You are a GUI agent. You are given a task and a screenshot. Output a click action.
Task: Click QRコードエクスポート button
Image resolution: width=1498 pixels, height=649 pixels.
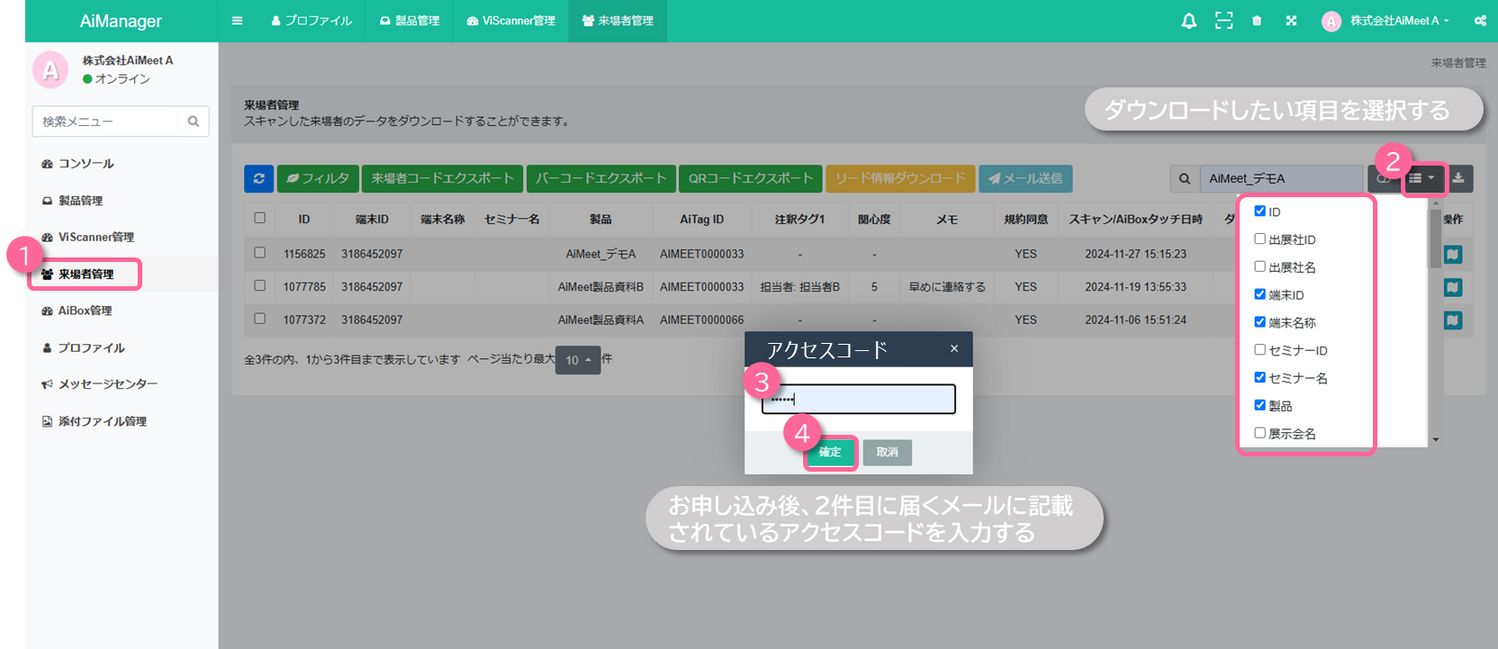pos(750,179)
